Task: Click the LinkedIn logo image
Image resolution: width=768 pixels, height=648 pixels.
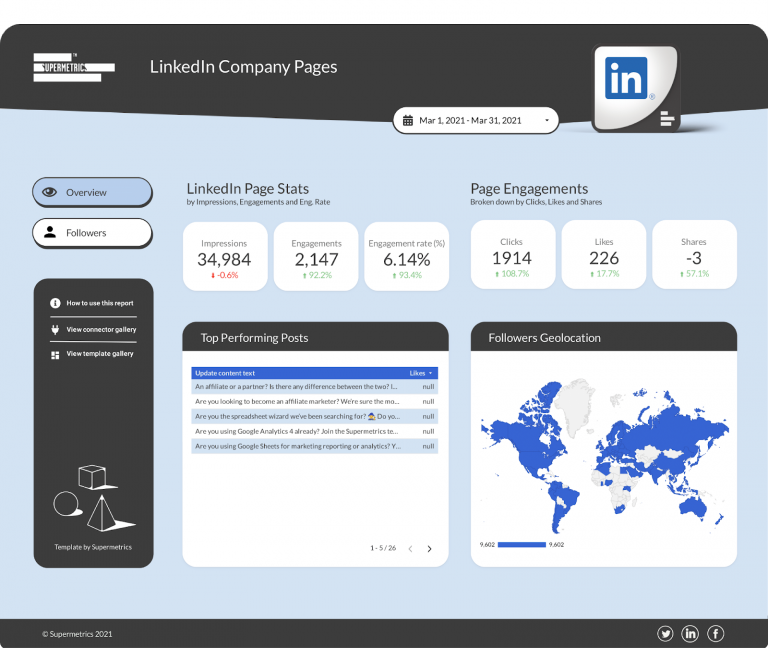Action: [x=635, y=88]
